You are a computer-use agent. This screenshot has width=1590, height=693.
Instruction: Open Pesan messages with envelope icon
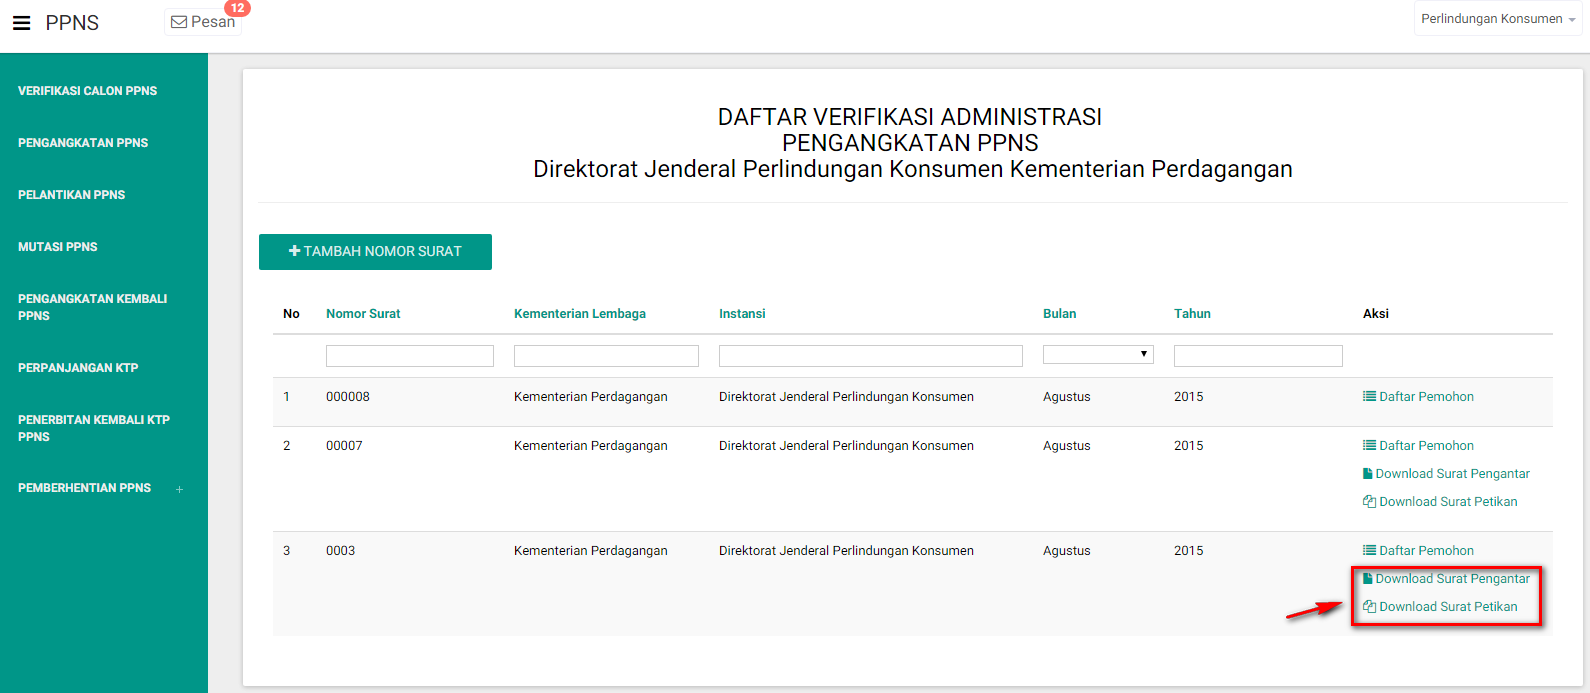203,22
